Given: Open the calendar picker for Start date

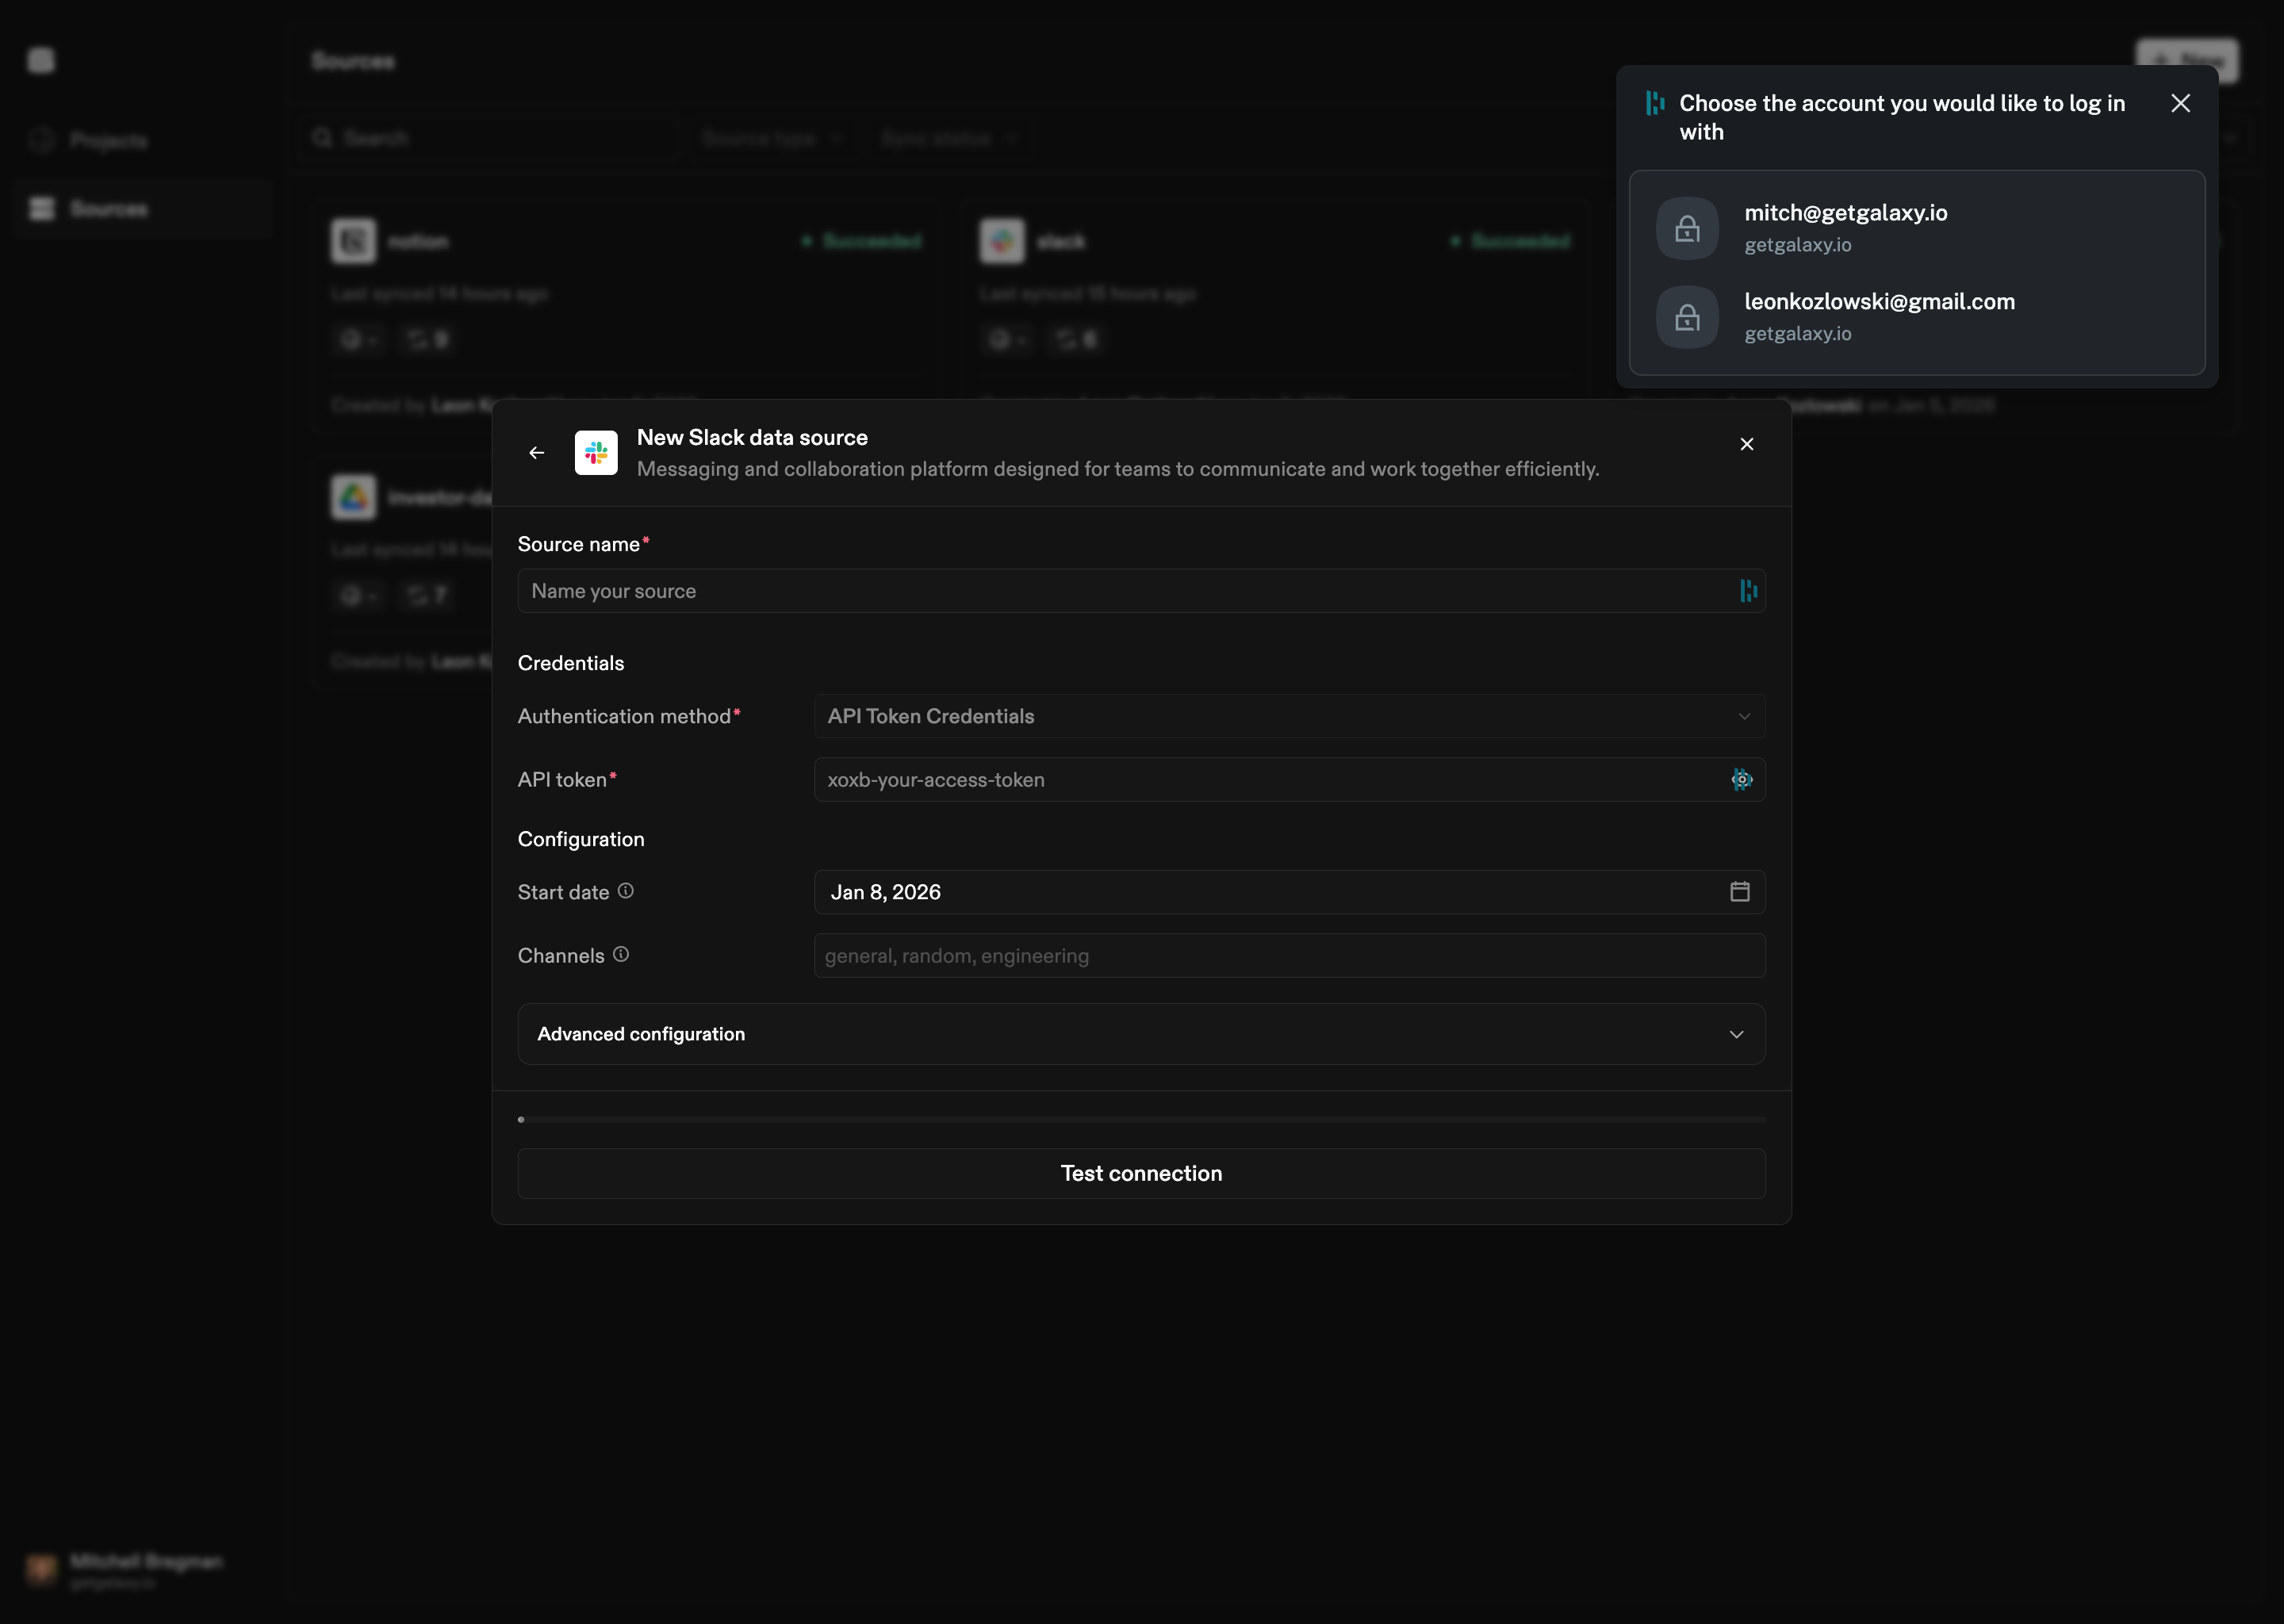Looking at the screenshot, I should tap(1739, 891).
